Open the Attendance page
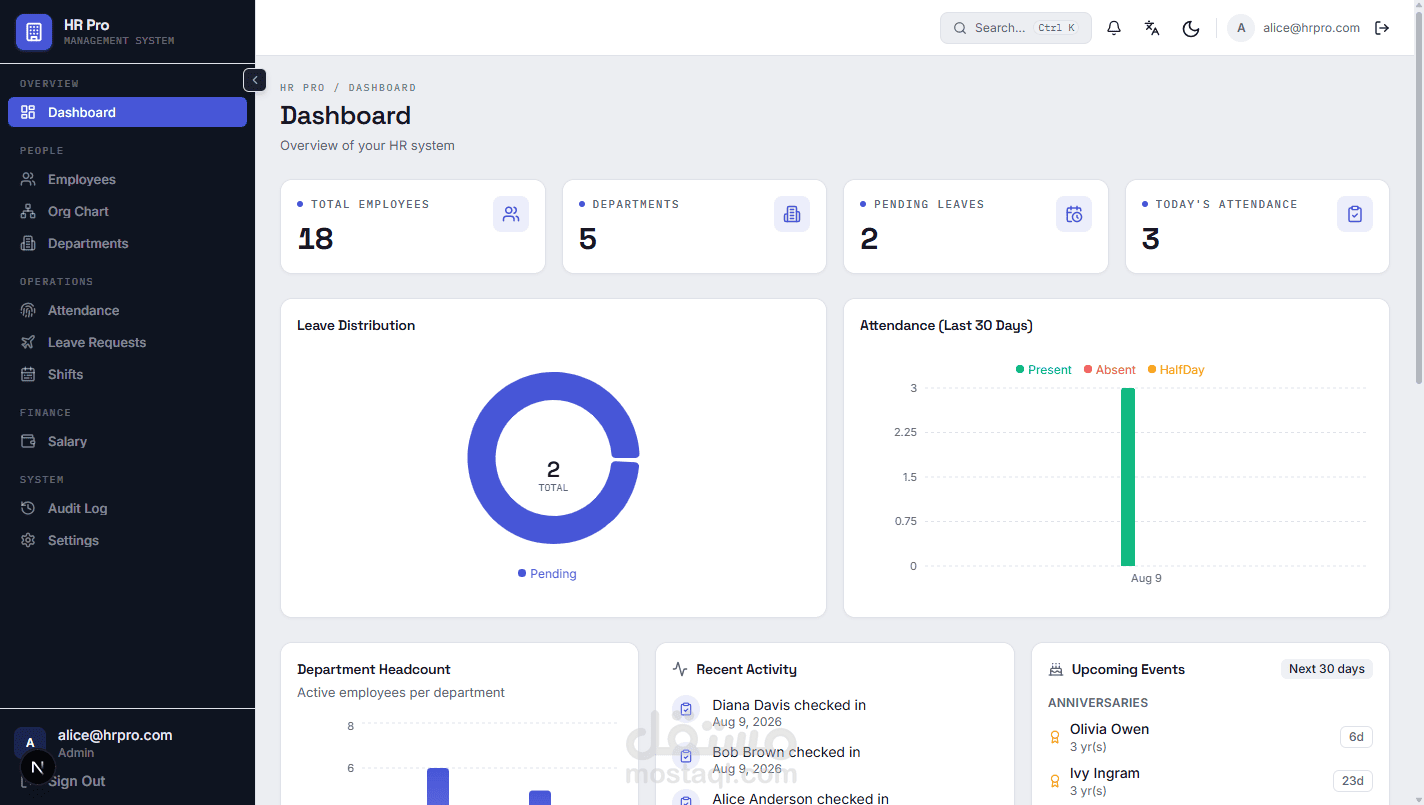Screen dimensions: 1424x805 click(x=127, y=310)
